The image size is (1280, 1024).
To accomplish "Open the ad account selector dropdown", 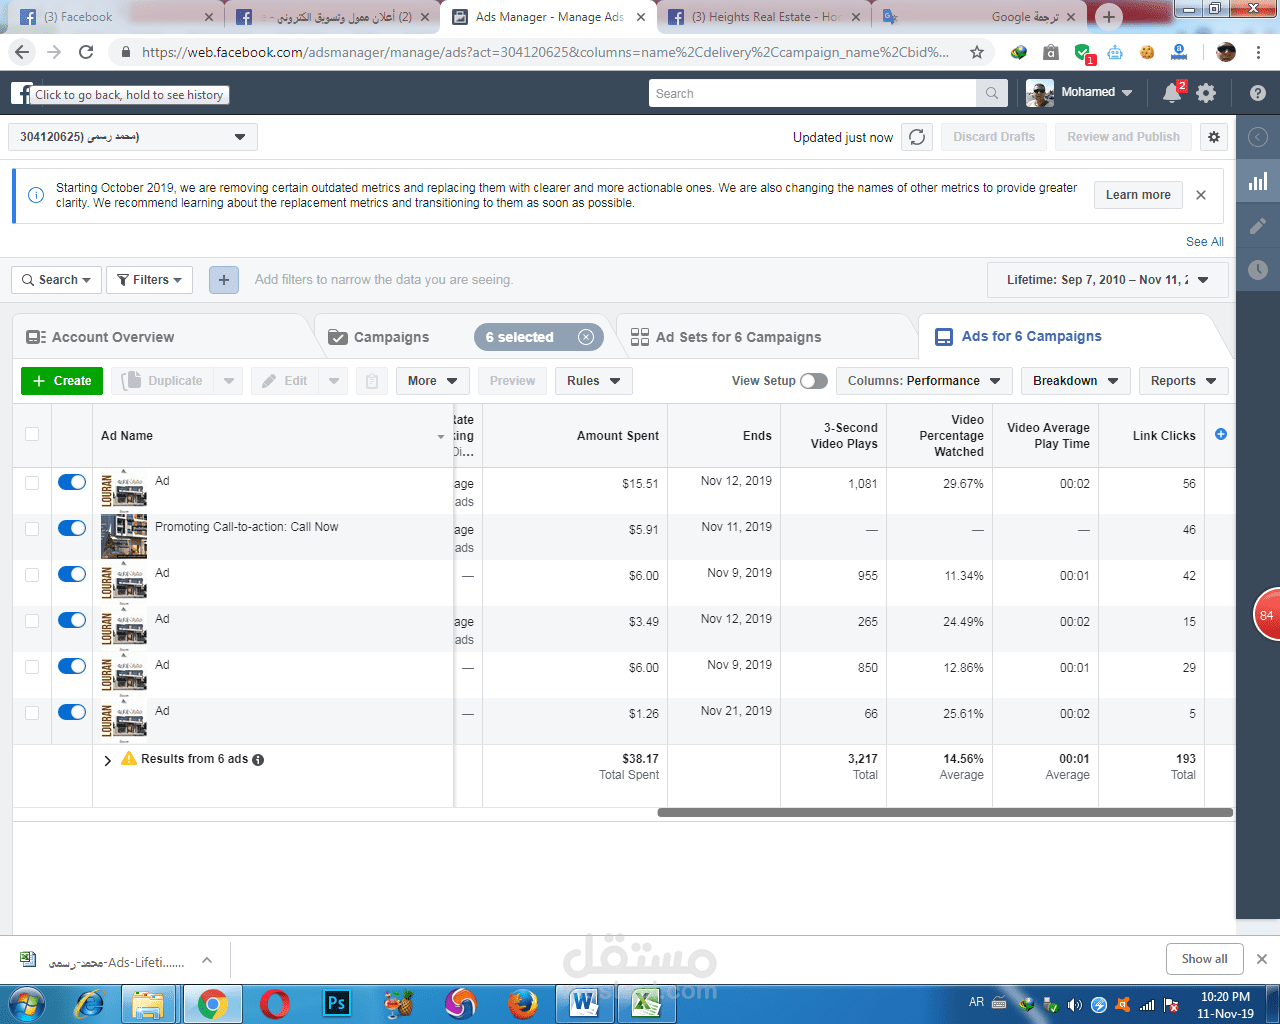I will click(133, 137).
